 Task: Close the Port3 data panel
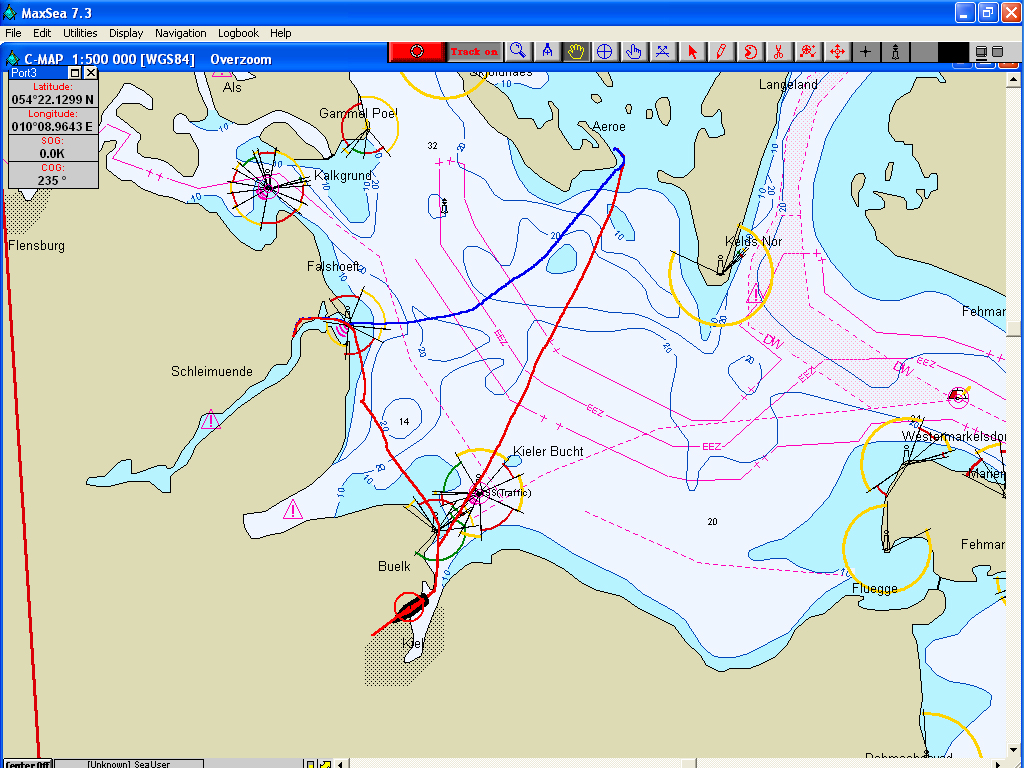pyautogui.click(x=91, y=72)
